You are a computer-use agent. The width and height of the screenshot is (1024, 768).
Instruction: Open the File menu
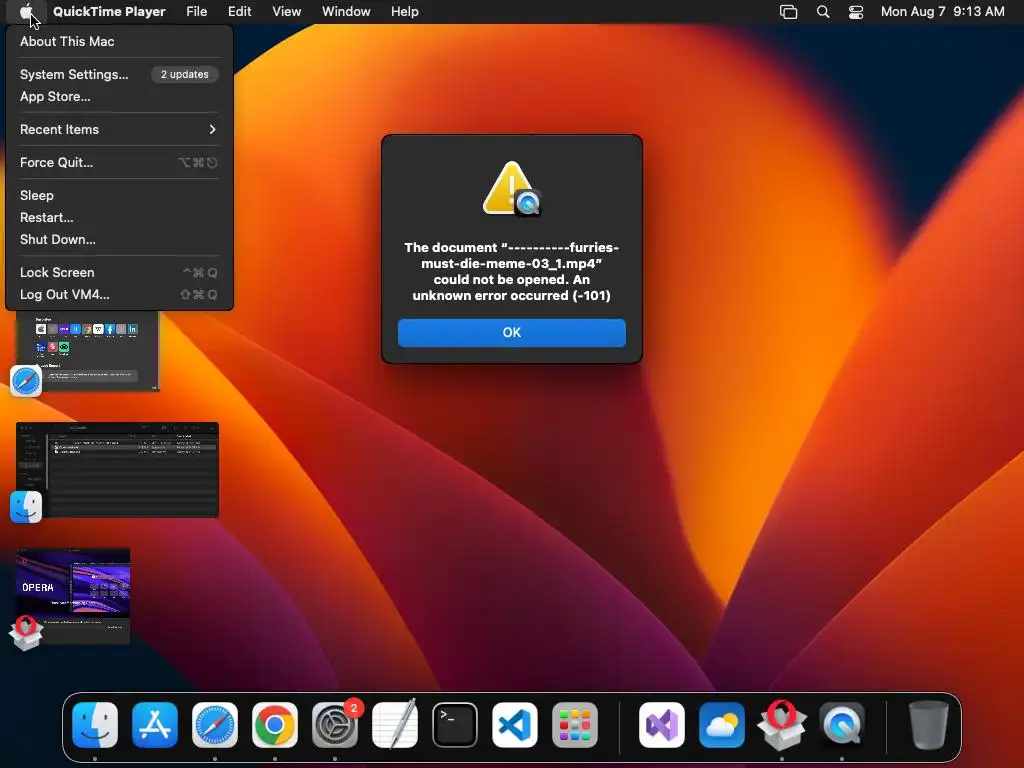[197, 11]
